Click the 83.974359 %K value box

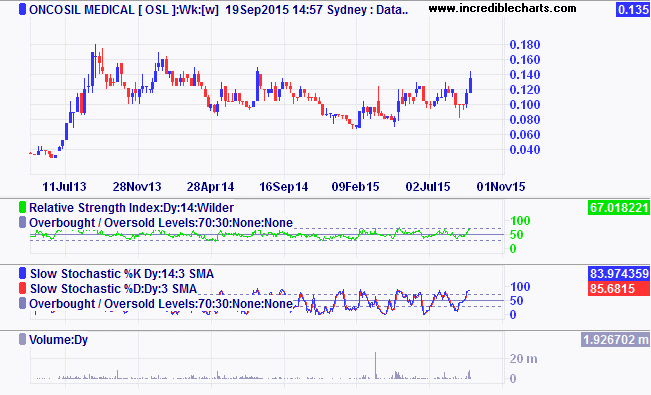click(619, 273)
